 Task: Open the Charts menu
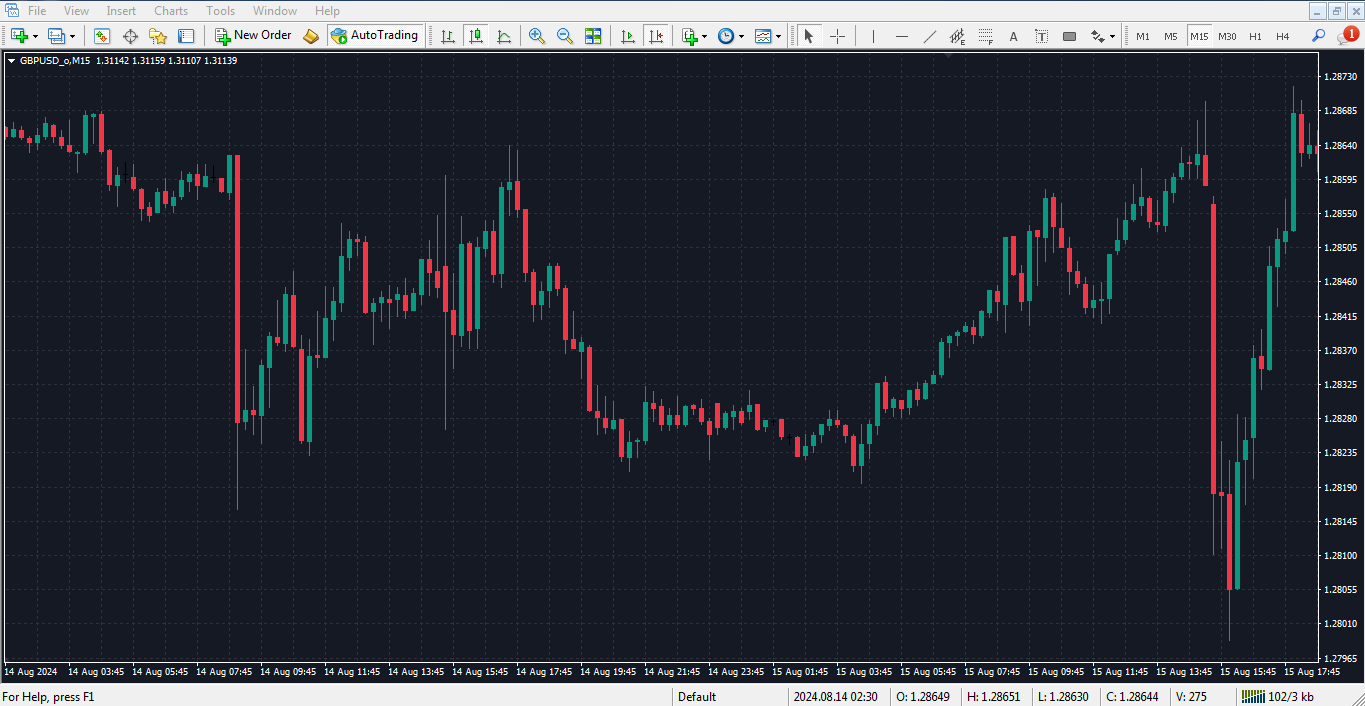[170, 10]
